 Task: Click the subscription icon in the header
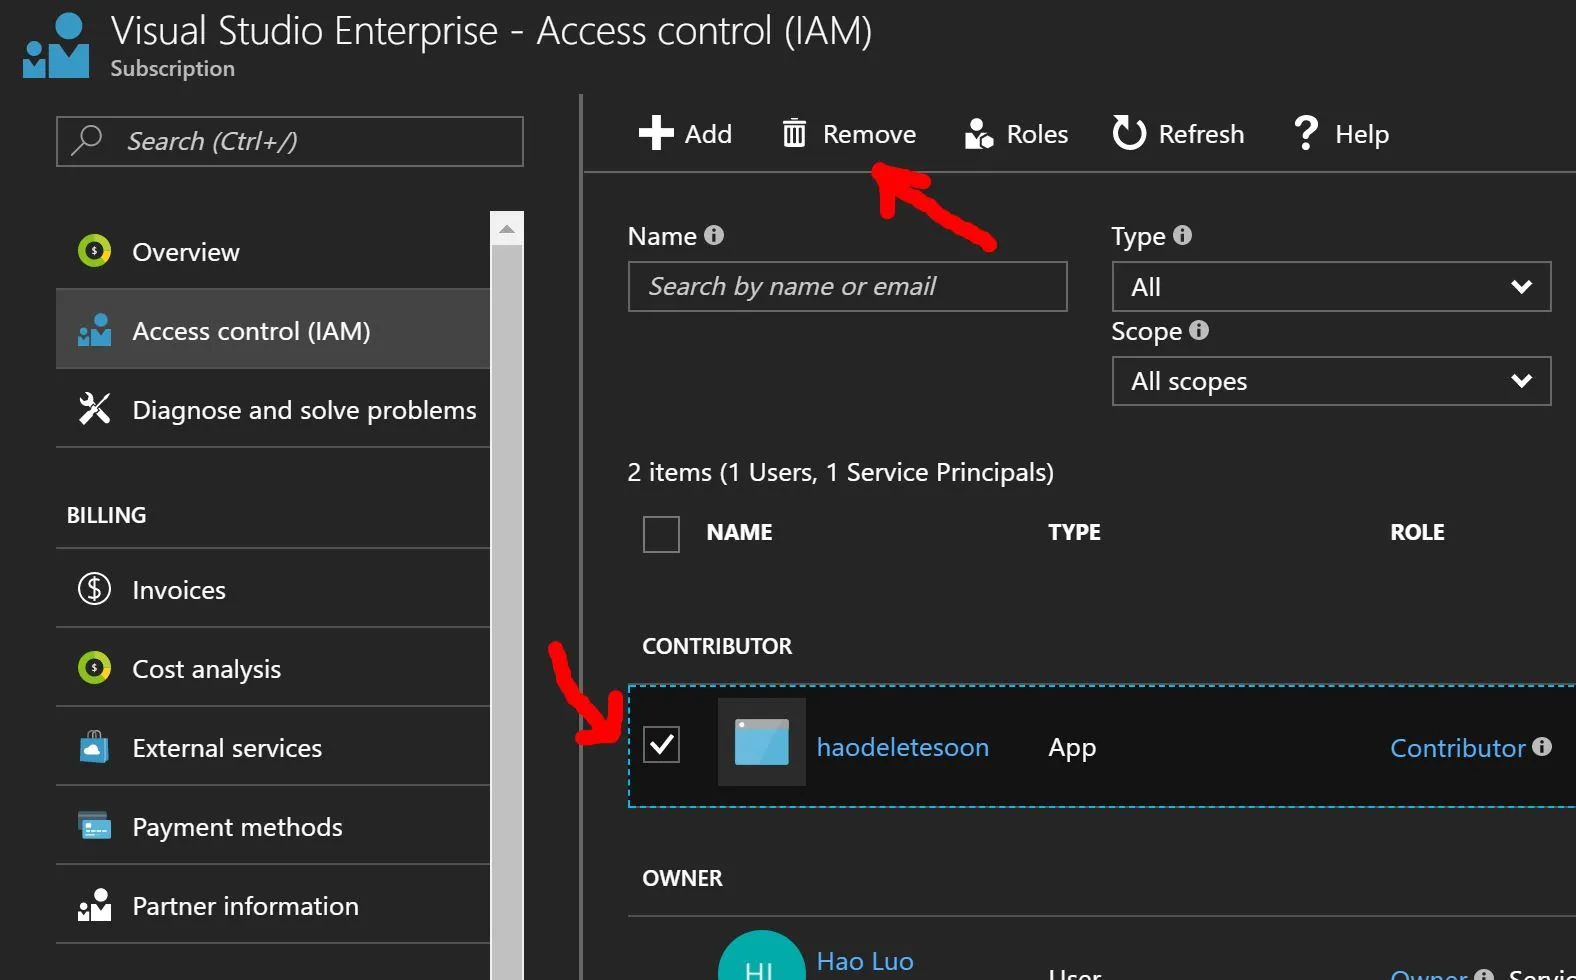(x=56, y=45)
